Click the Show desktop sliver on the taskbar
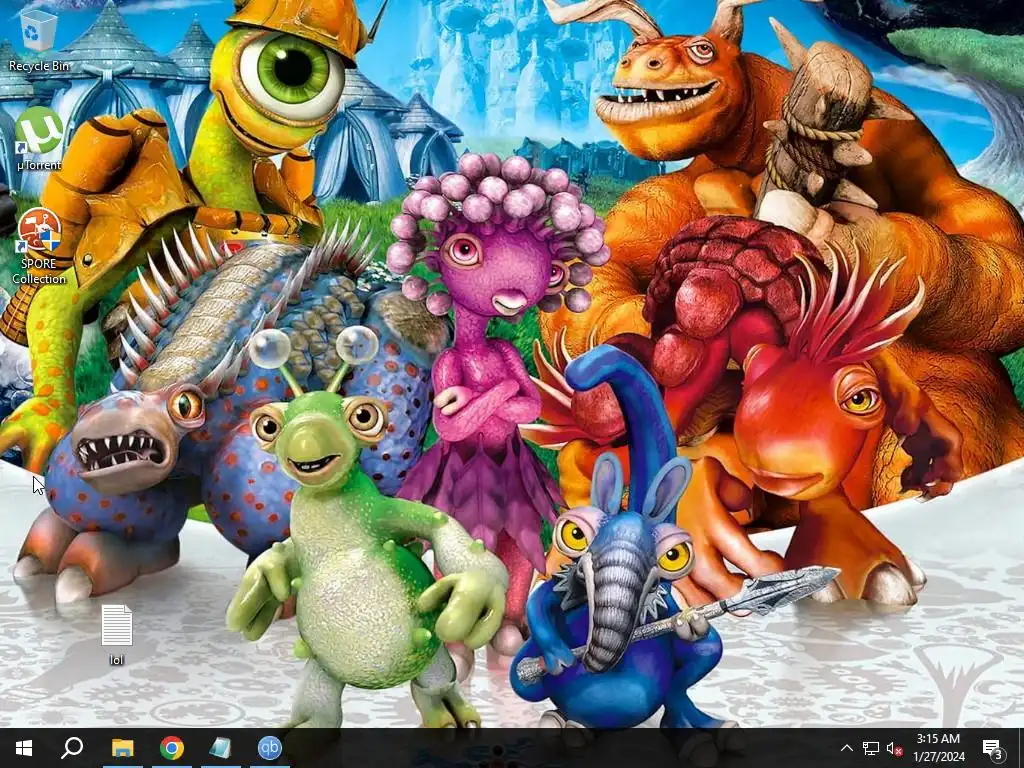Image resolution: width=1024 pixels, height=768 pixels. coord(1021,748)
